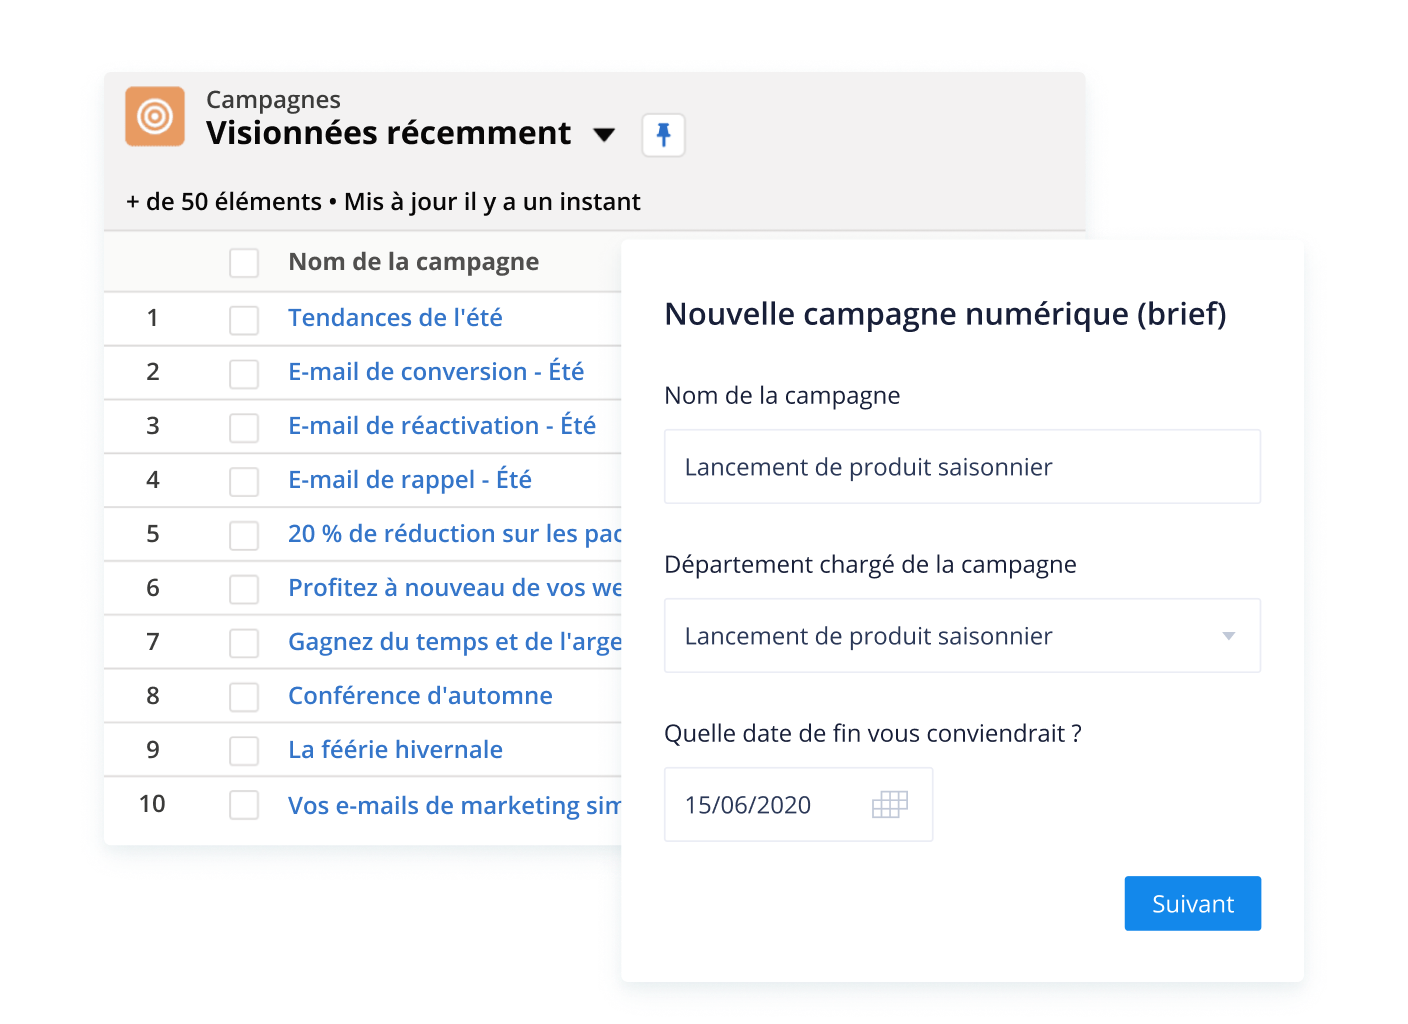Sort by Nom de la campagne column header
Viewport: 1408px width, 1024px height.
coord(413,262)
